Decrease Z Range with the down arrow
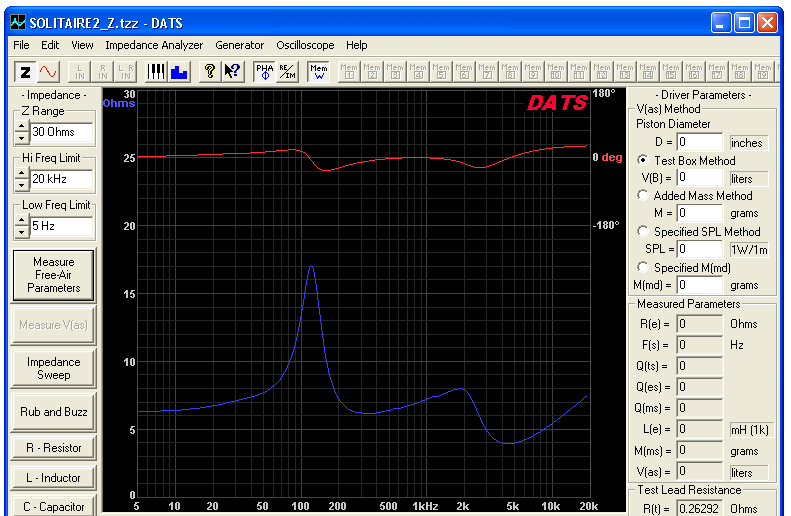This screenshot has width=791, height=516. point(21,137)
